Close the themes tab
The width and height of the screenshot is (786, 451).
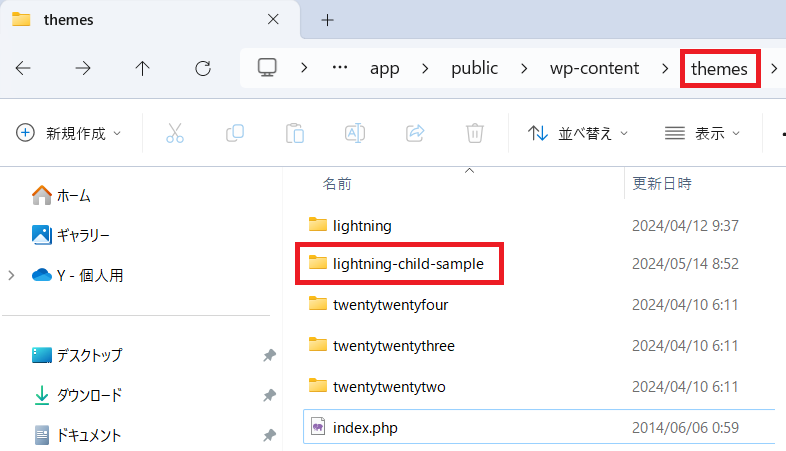pos(273,20)
